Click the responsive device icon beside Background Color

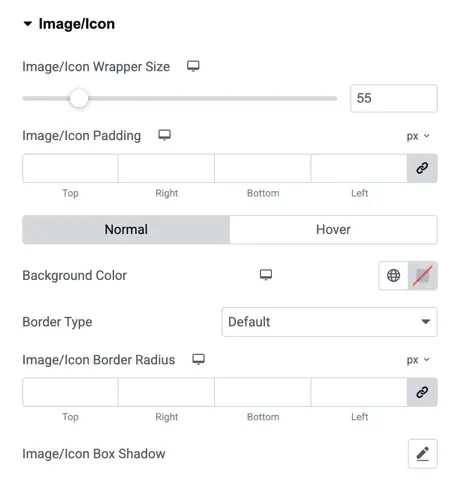(x=266, y=275)
